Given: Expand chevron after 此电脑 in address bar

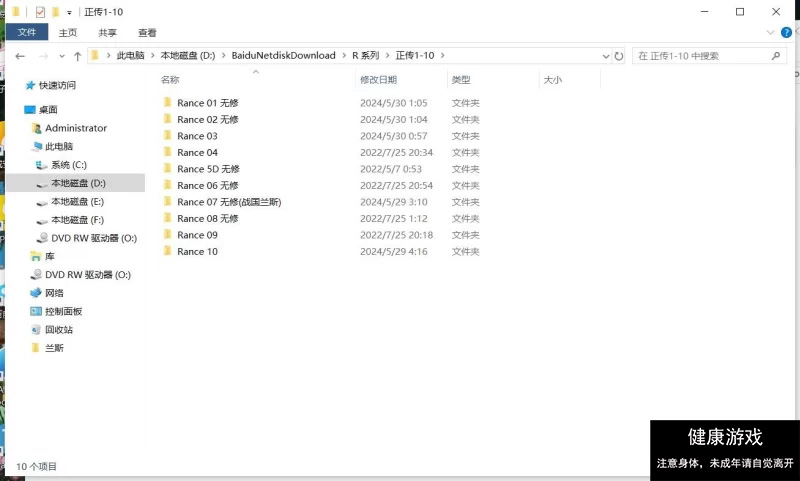Looking at the screenshot, I should pos(152,56).
